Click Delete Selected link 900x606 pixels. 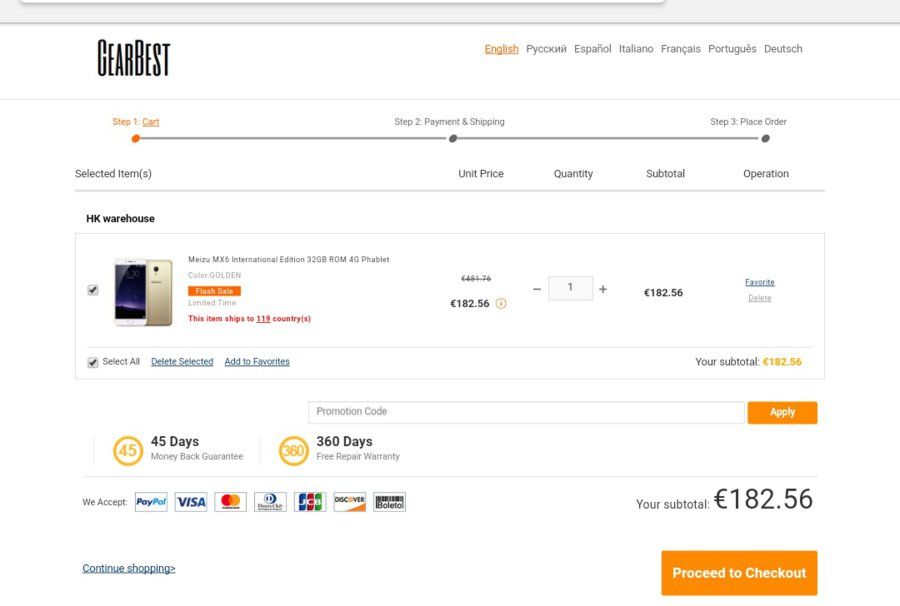coord(182,362)
